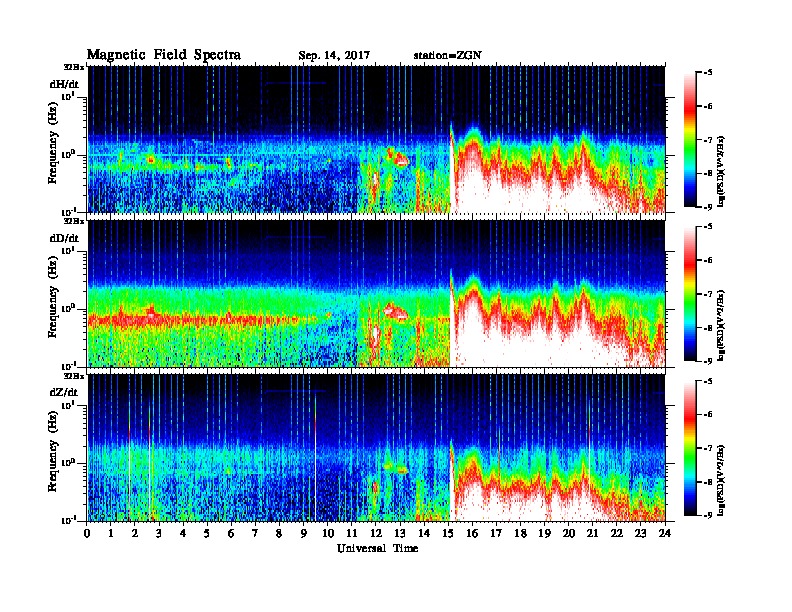This screenshot has height=612, width=792.
Task: Click the "Universal Time" axis label
Action: pyautogui.click(x=377, y=548)
